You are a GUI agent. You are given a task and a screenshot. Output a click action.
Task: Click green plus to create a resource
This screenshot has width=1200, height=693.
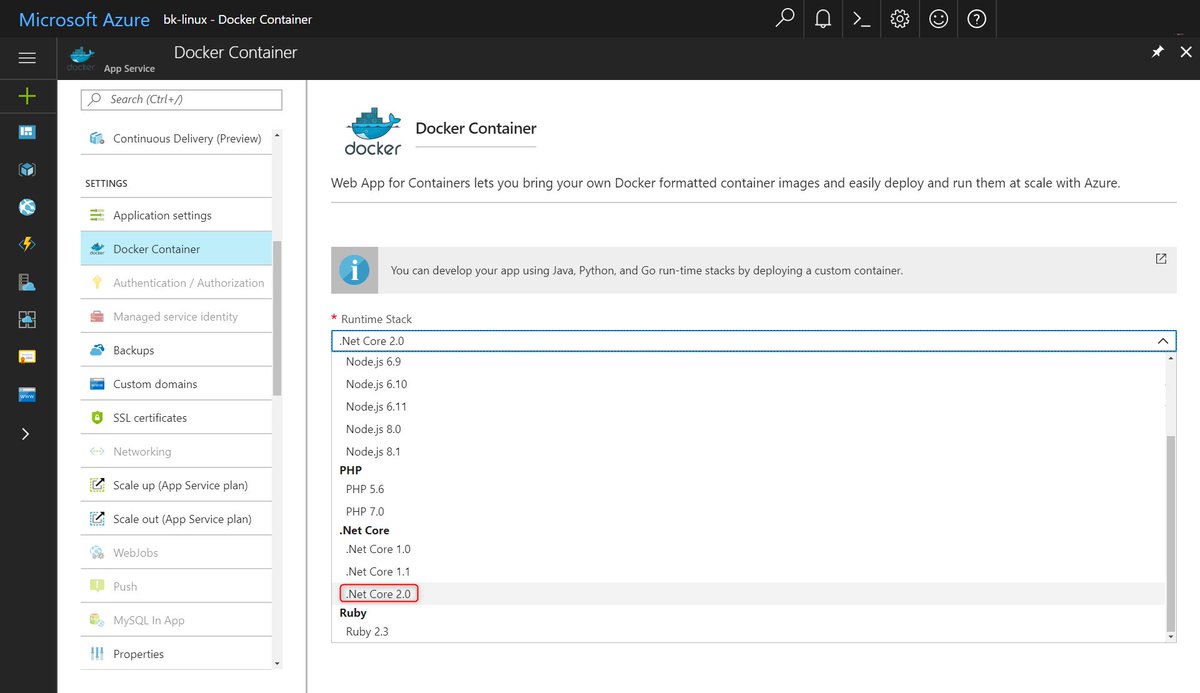point(27,96)
